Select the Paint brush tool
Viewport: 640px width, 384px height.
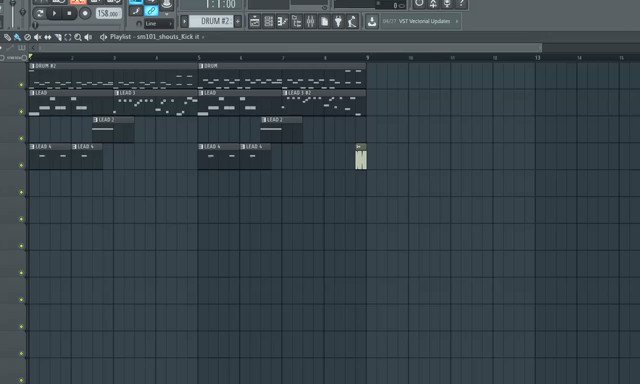[17, 37]
